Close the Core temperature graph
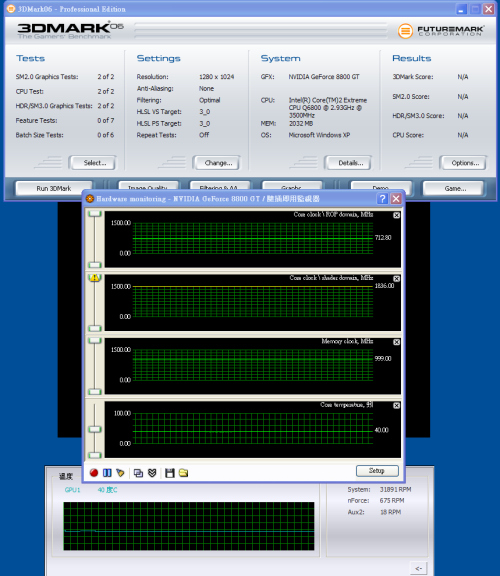 click(x=396, y=406)
